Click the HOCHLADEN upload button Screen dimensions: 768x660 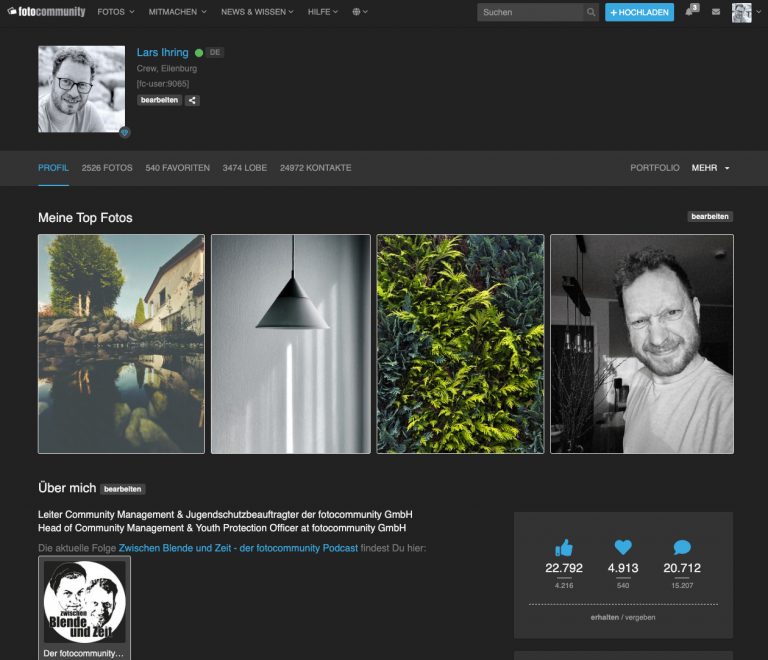point(639,12)
